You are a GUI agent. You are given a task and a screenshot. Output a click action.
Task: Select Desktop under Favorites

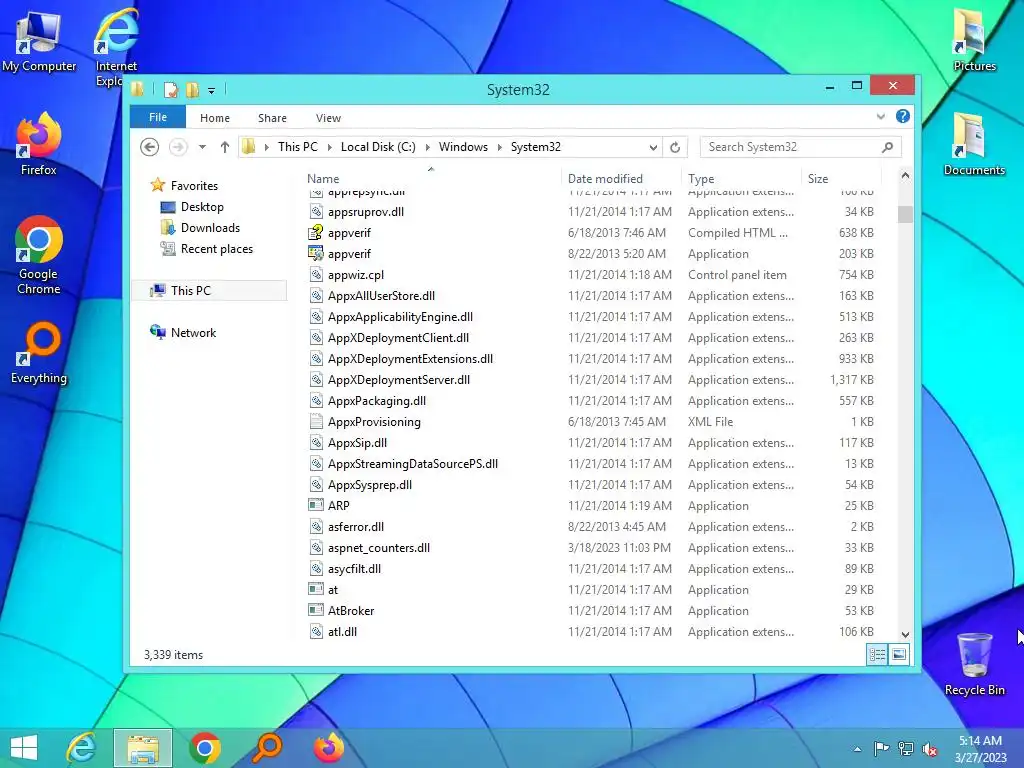click(202, 207)
